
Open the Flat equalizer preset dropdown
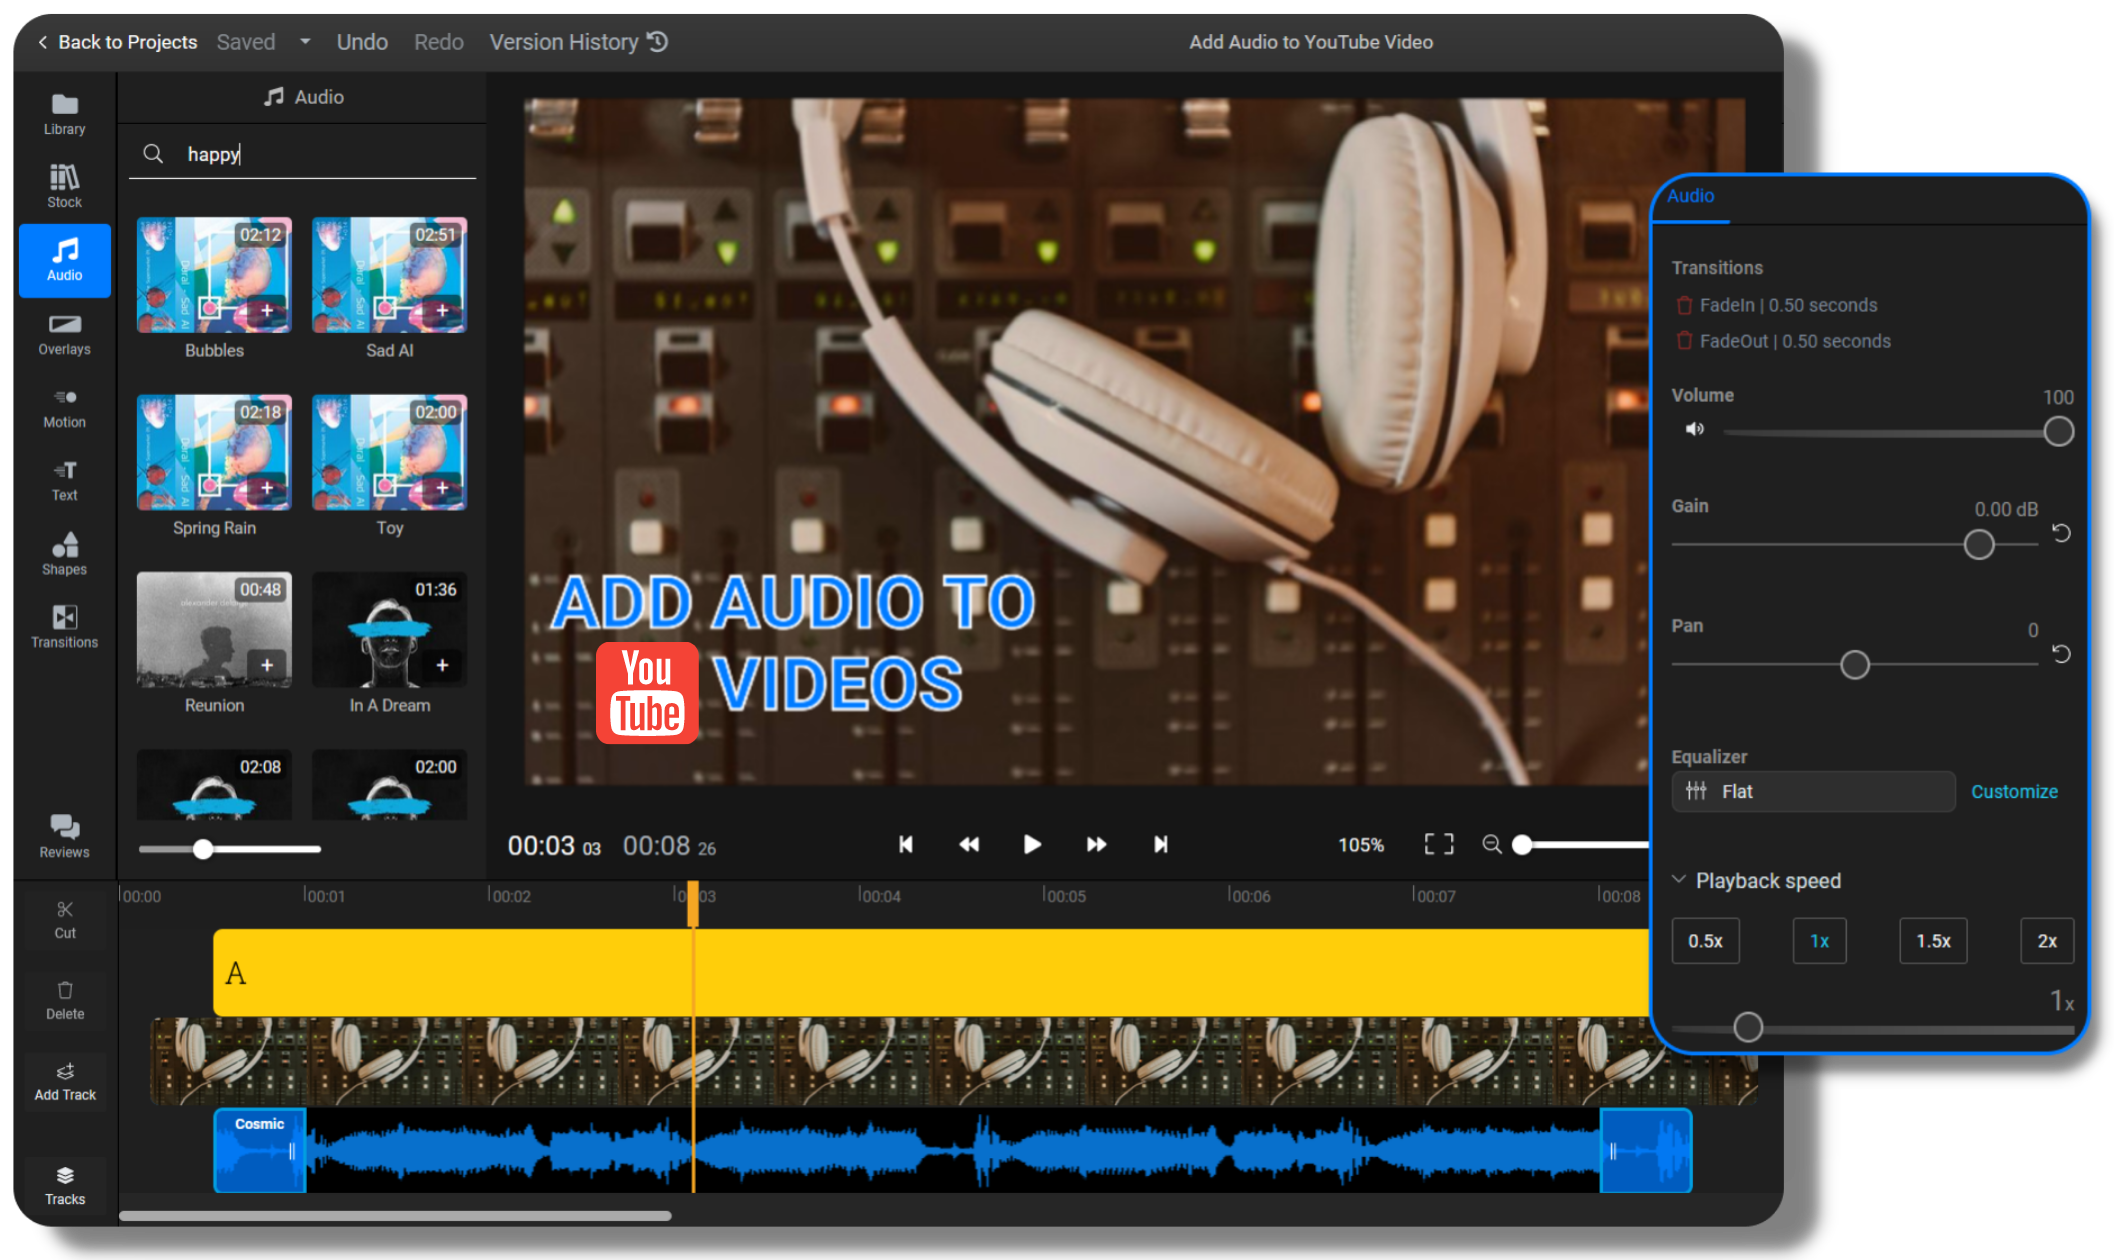pyautogui.click(x=1813, y=791)
